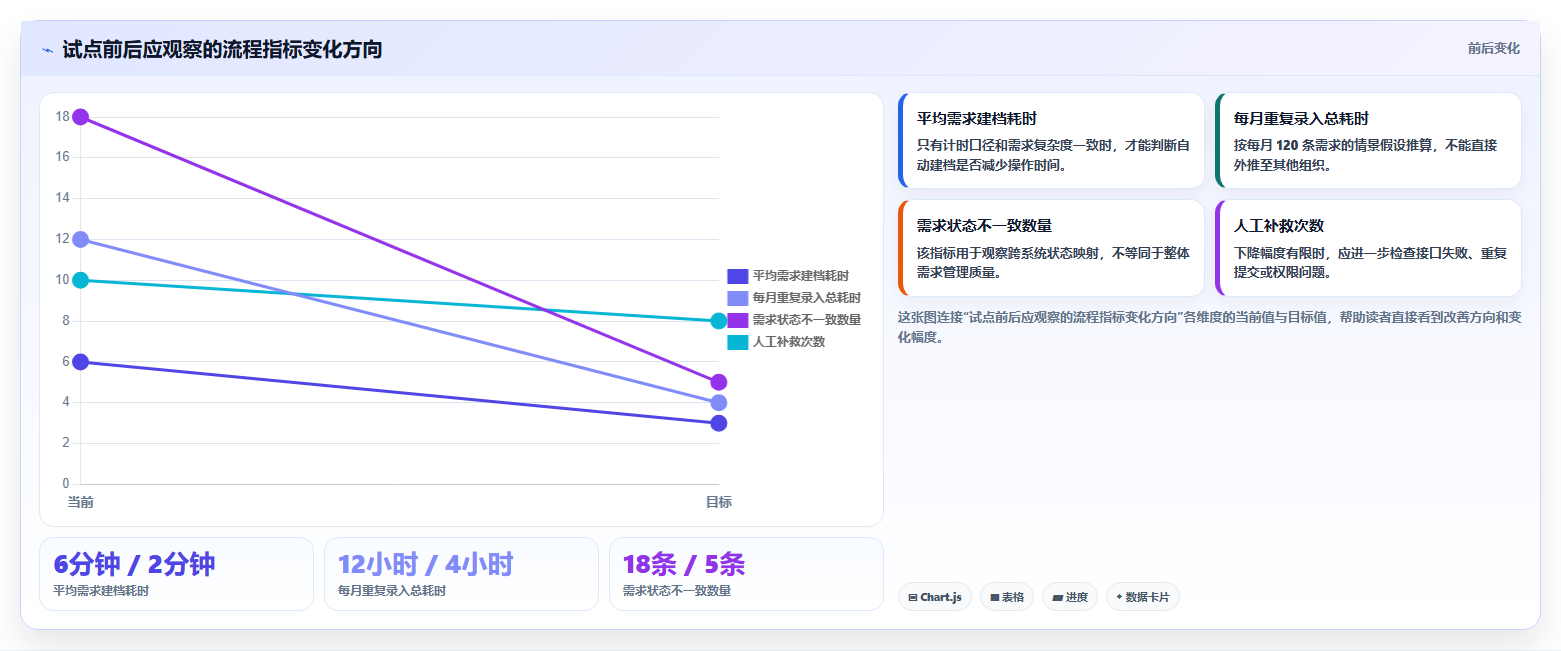
Task: Click the 12小时 / 4小时 stat card
Action: pyautogui.click(x=461, y=574)
